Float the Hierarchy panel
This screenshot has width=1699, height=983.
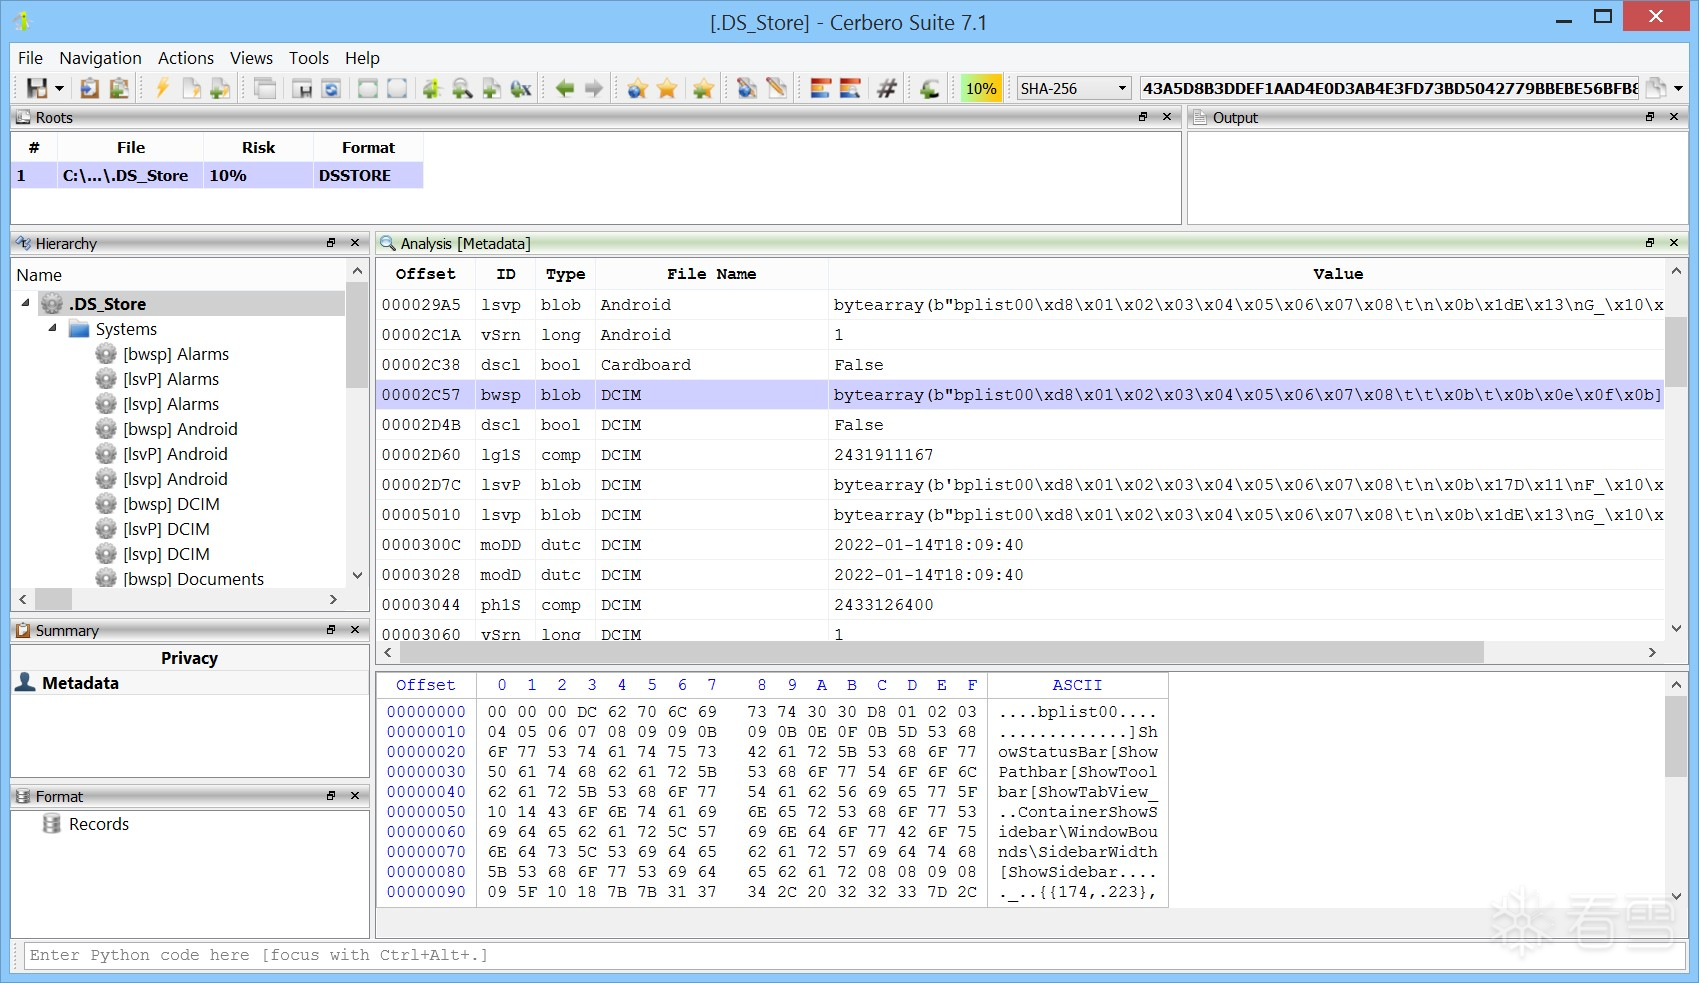(x=331, y=243)
